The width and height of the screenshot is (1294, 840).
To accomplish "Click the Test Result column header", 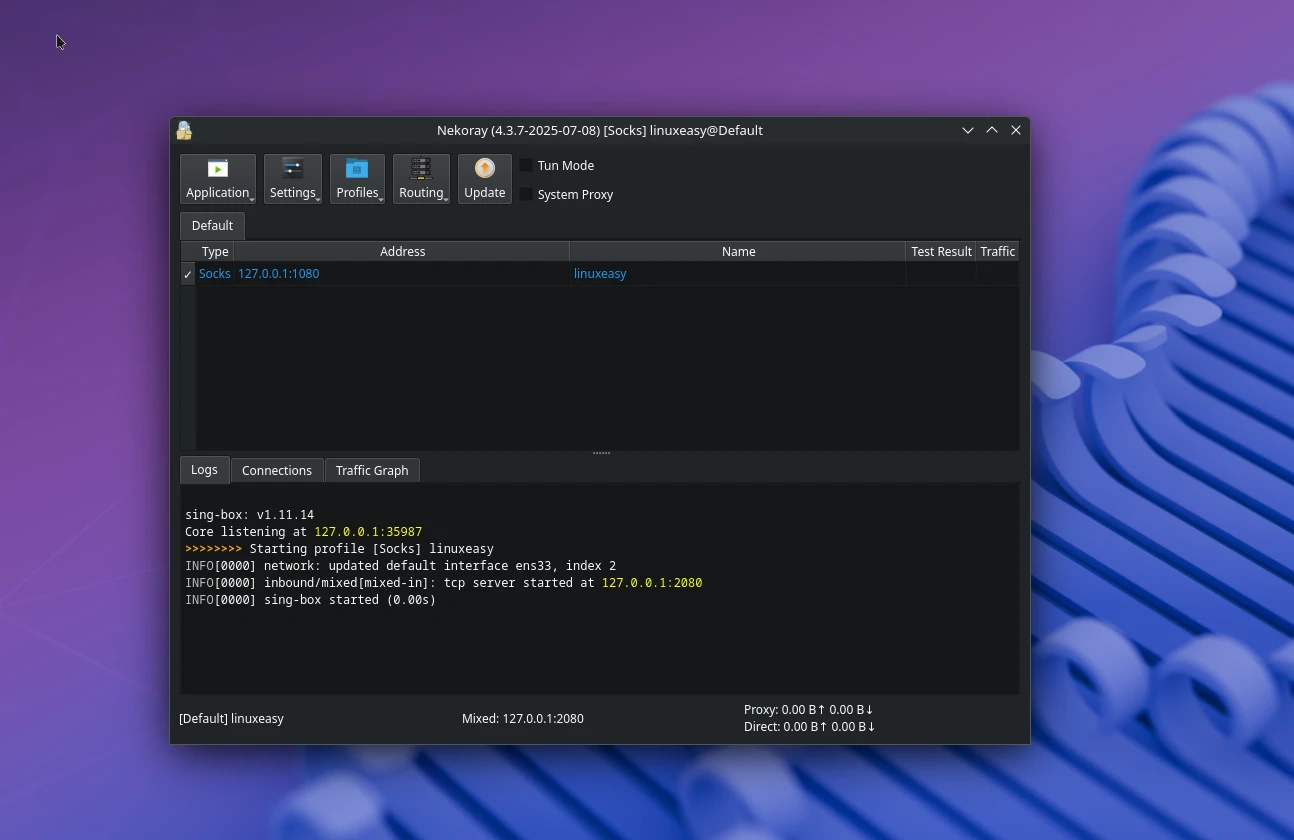I will 940,251.
